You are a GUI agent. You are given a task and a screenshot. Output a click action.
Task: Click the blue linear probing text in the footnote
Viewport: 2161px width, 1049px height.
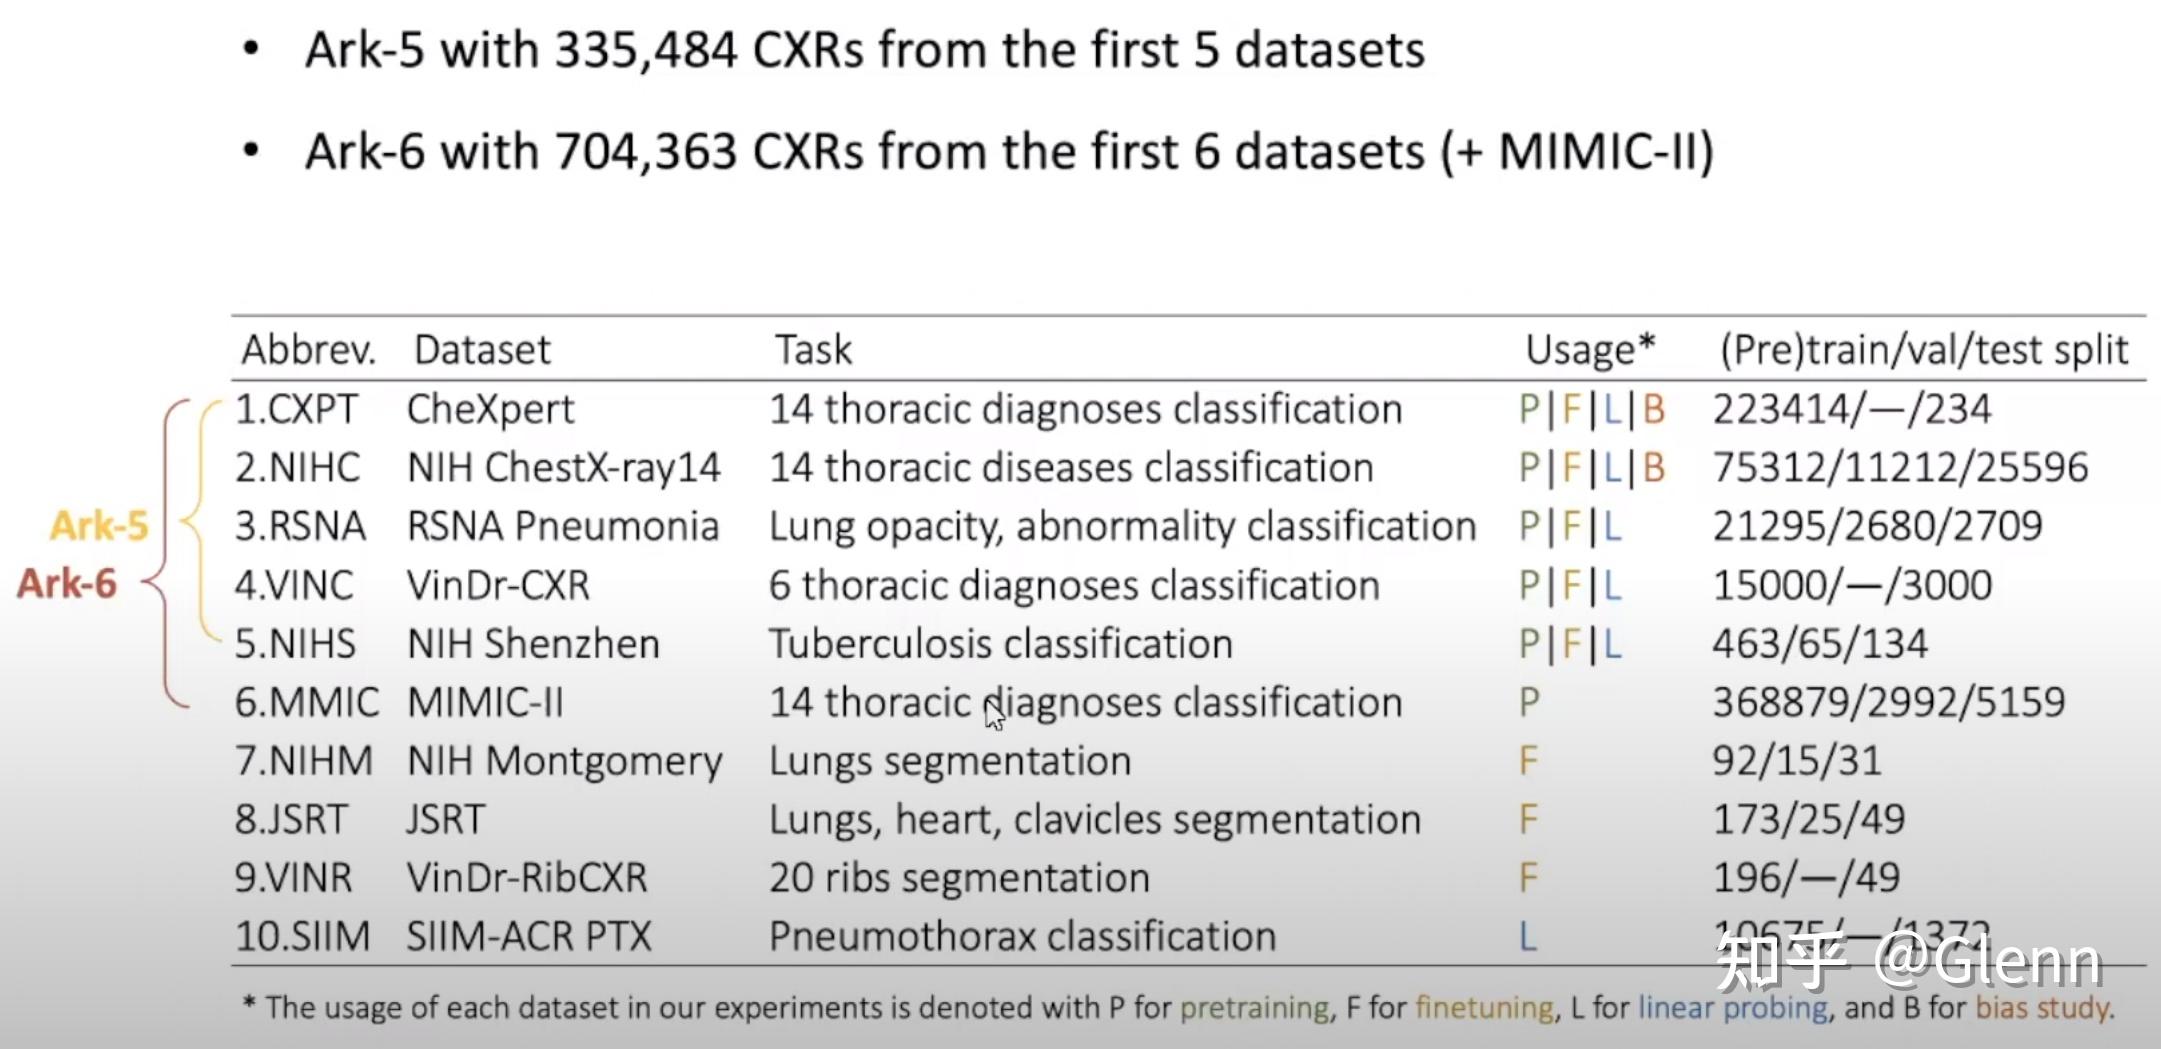click(1732, 1007)
